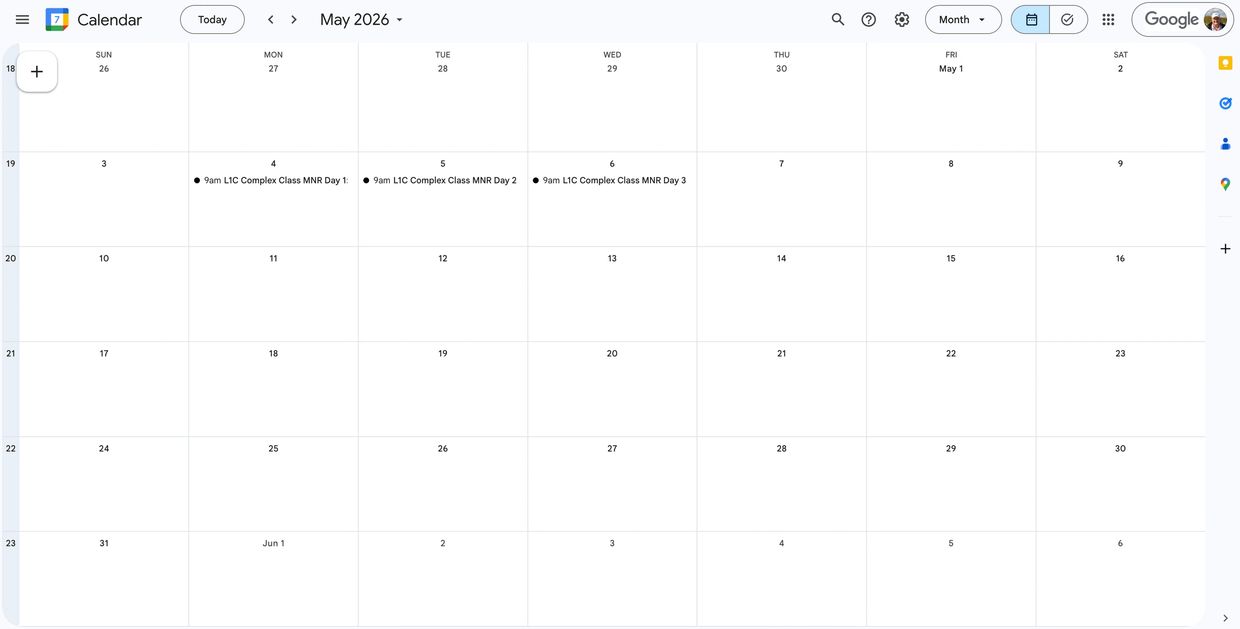Open Google Keep in side panel
This screenshot has height=629, width=1240.
[1225, 63]
